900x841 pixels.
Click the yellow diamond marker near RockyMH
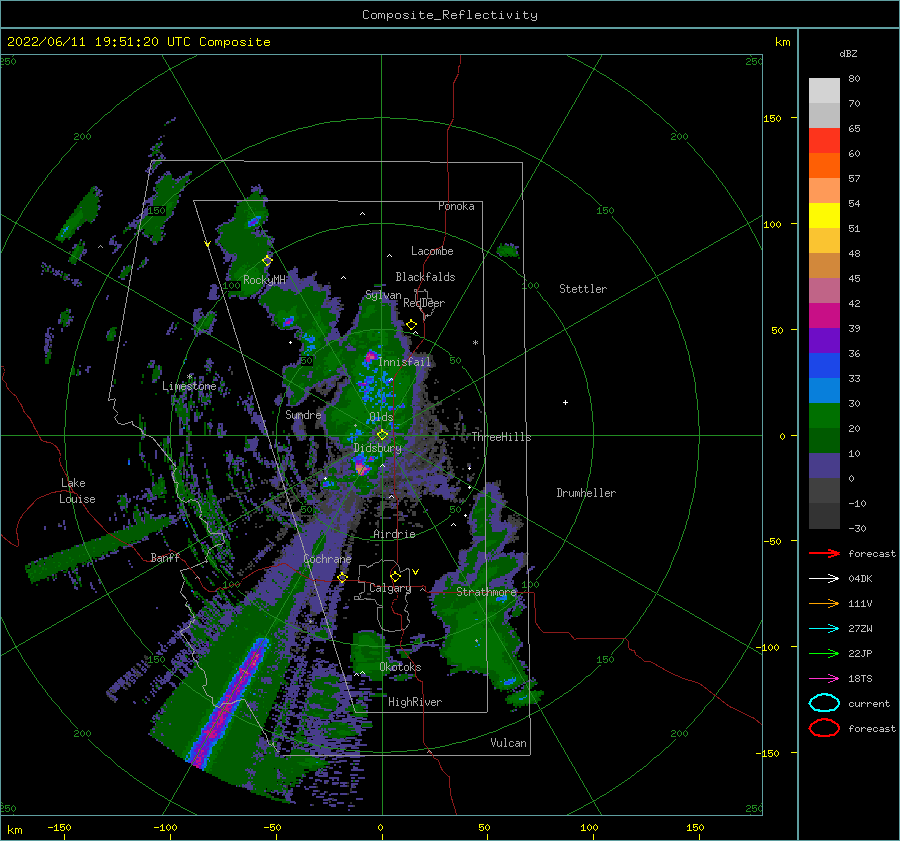pos(267,261)
